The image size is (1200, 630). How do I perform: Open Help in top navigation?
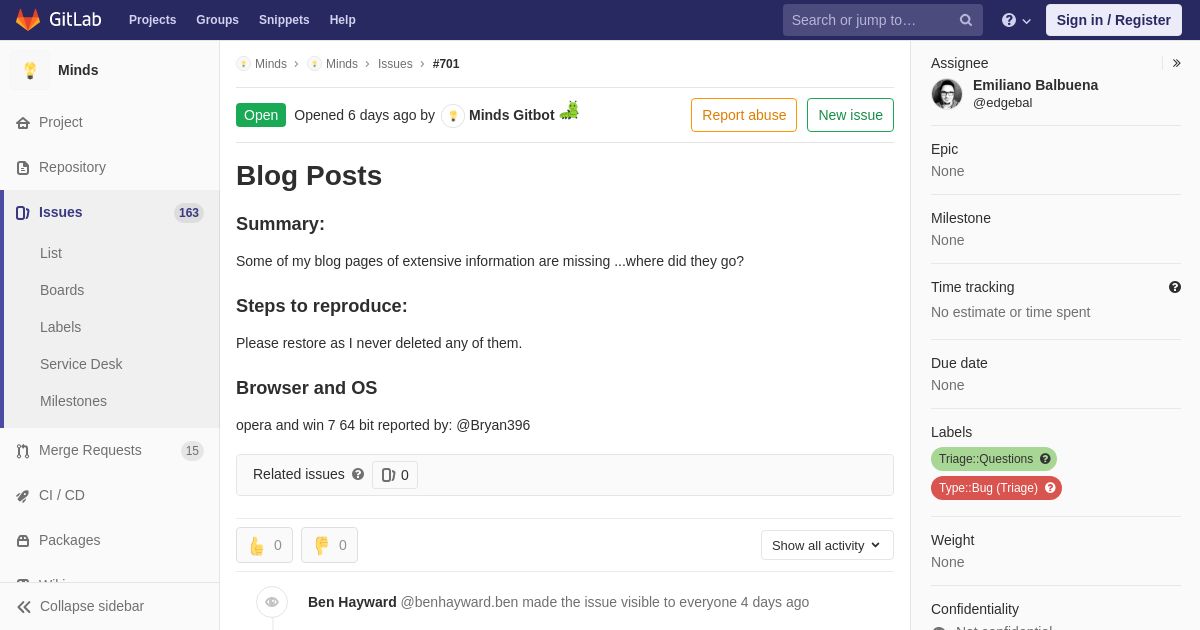tap(343, 20)
